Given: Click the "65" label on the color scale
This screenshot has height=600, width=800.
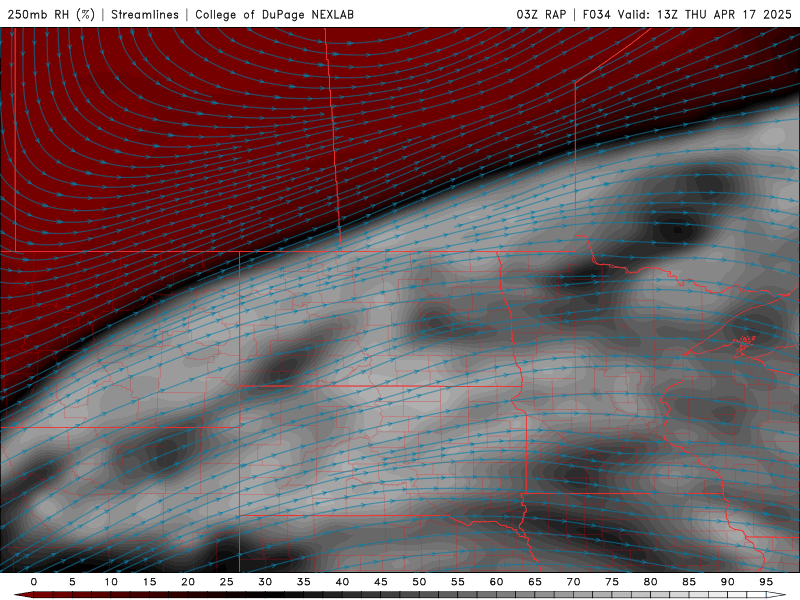Looking at the screenshot, I should [535, 582].
